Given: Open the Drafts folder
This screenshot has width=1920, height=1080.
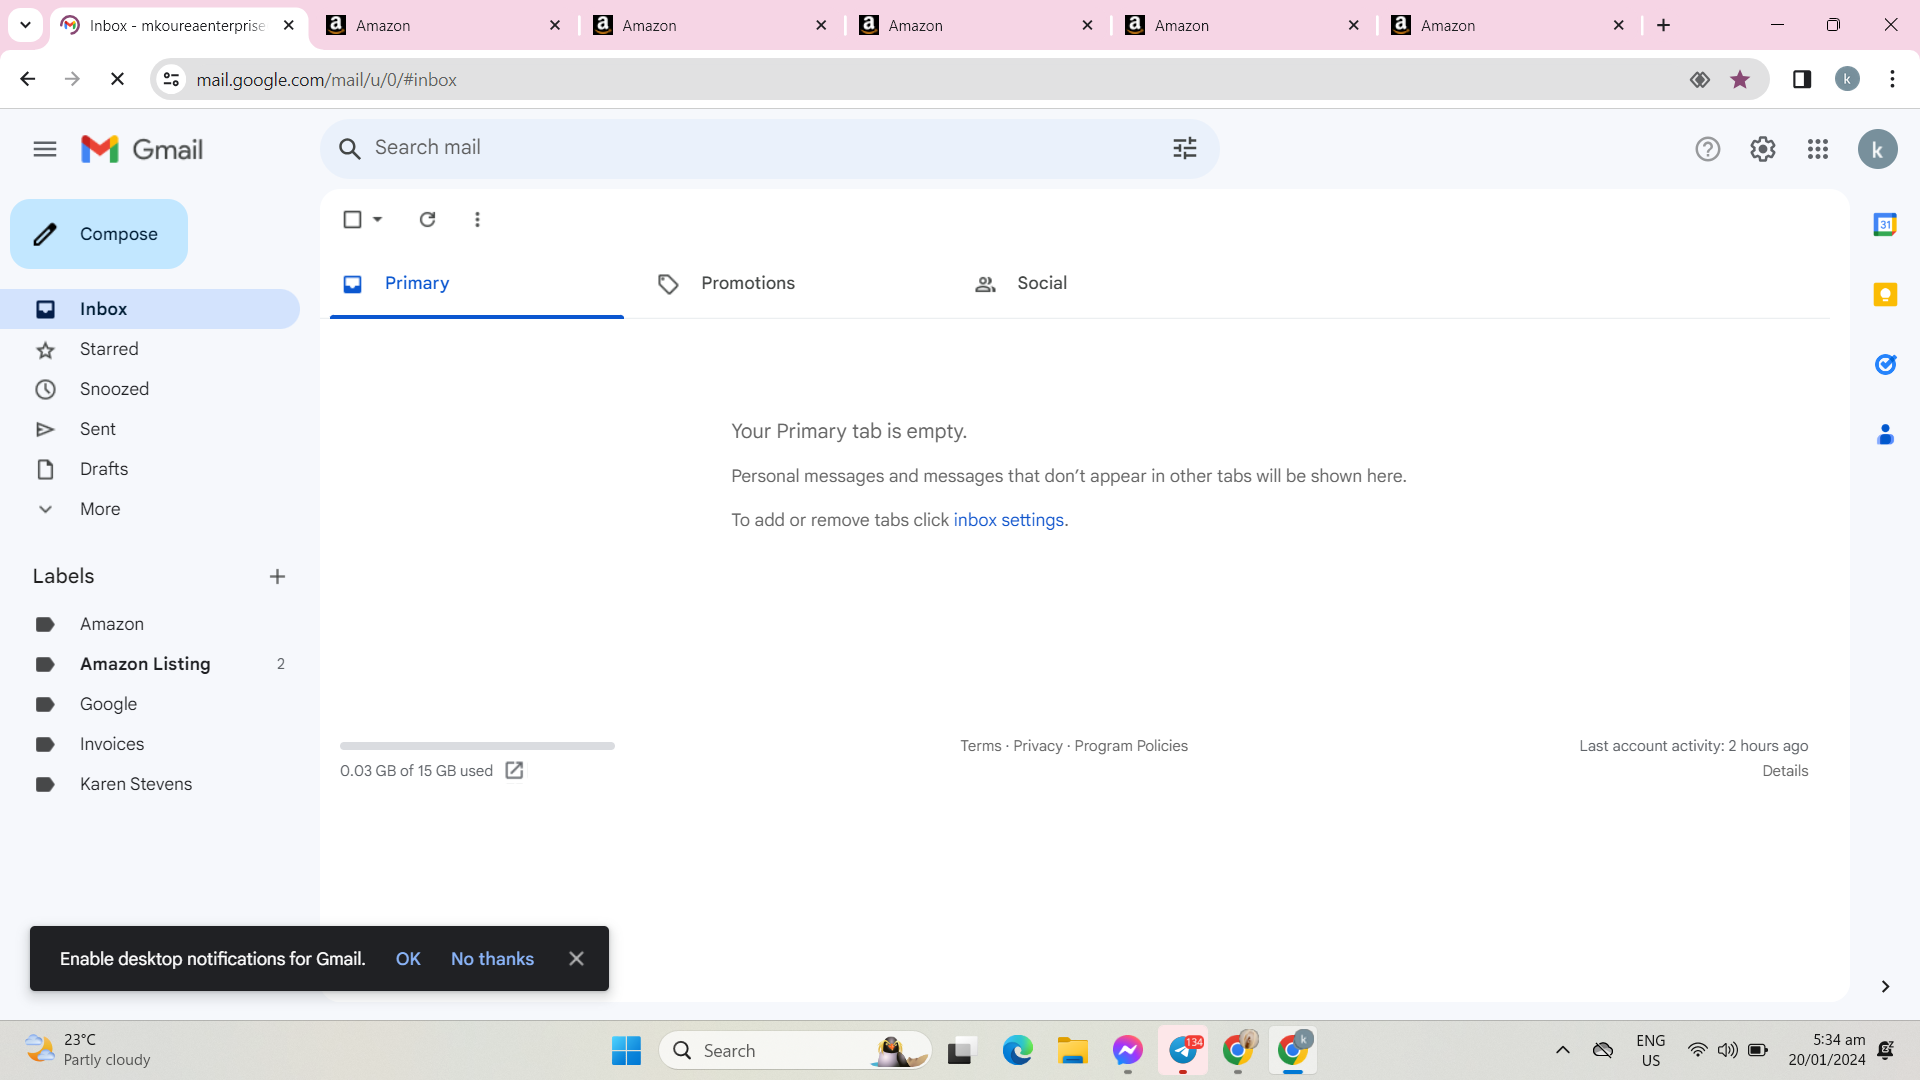Looking at the screenshot, I should [150, 469].
